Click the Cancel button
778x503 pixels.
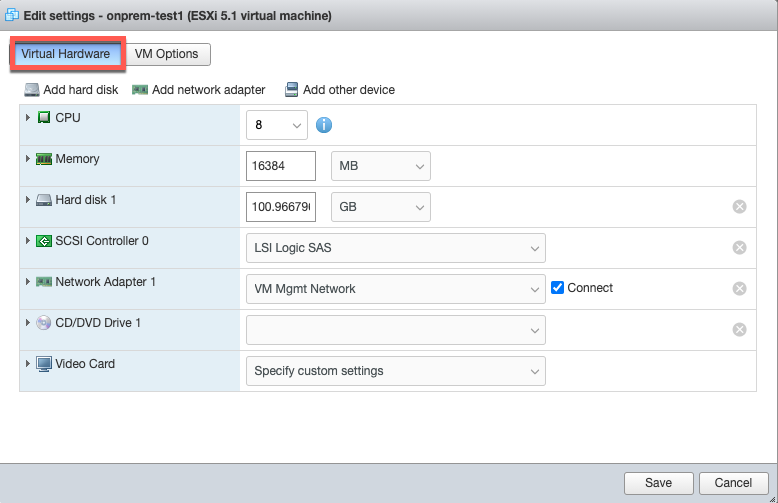click(733, 483)
